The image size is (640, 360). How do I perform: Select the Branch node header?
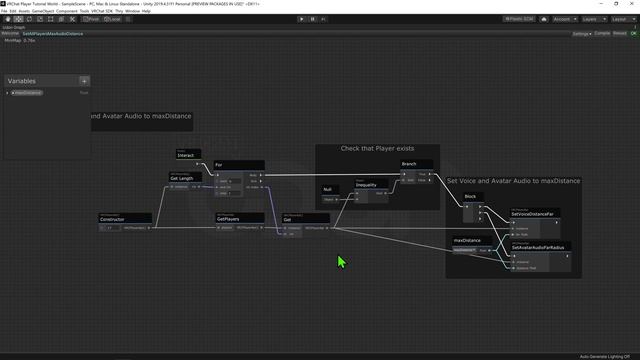(416, 164)
